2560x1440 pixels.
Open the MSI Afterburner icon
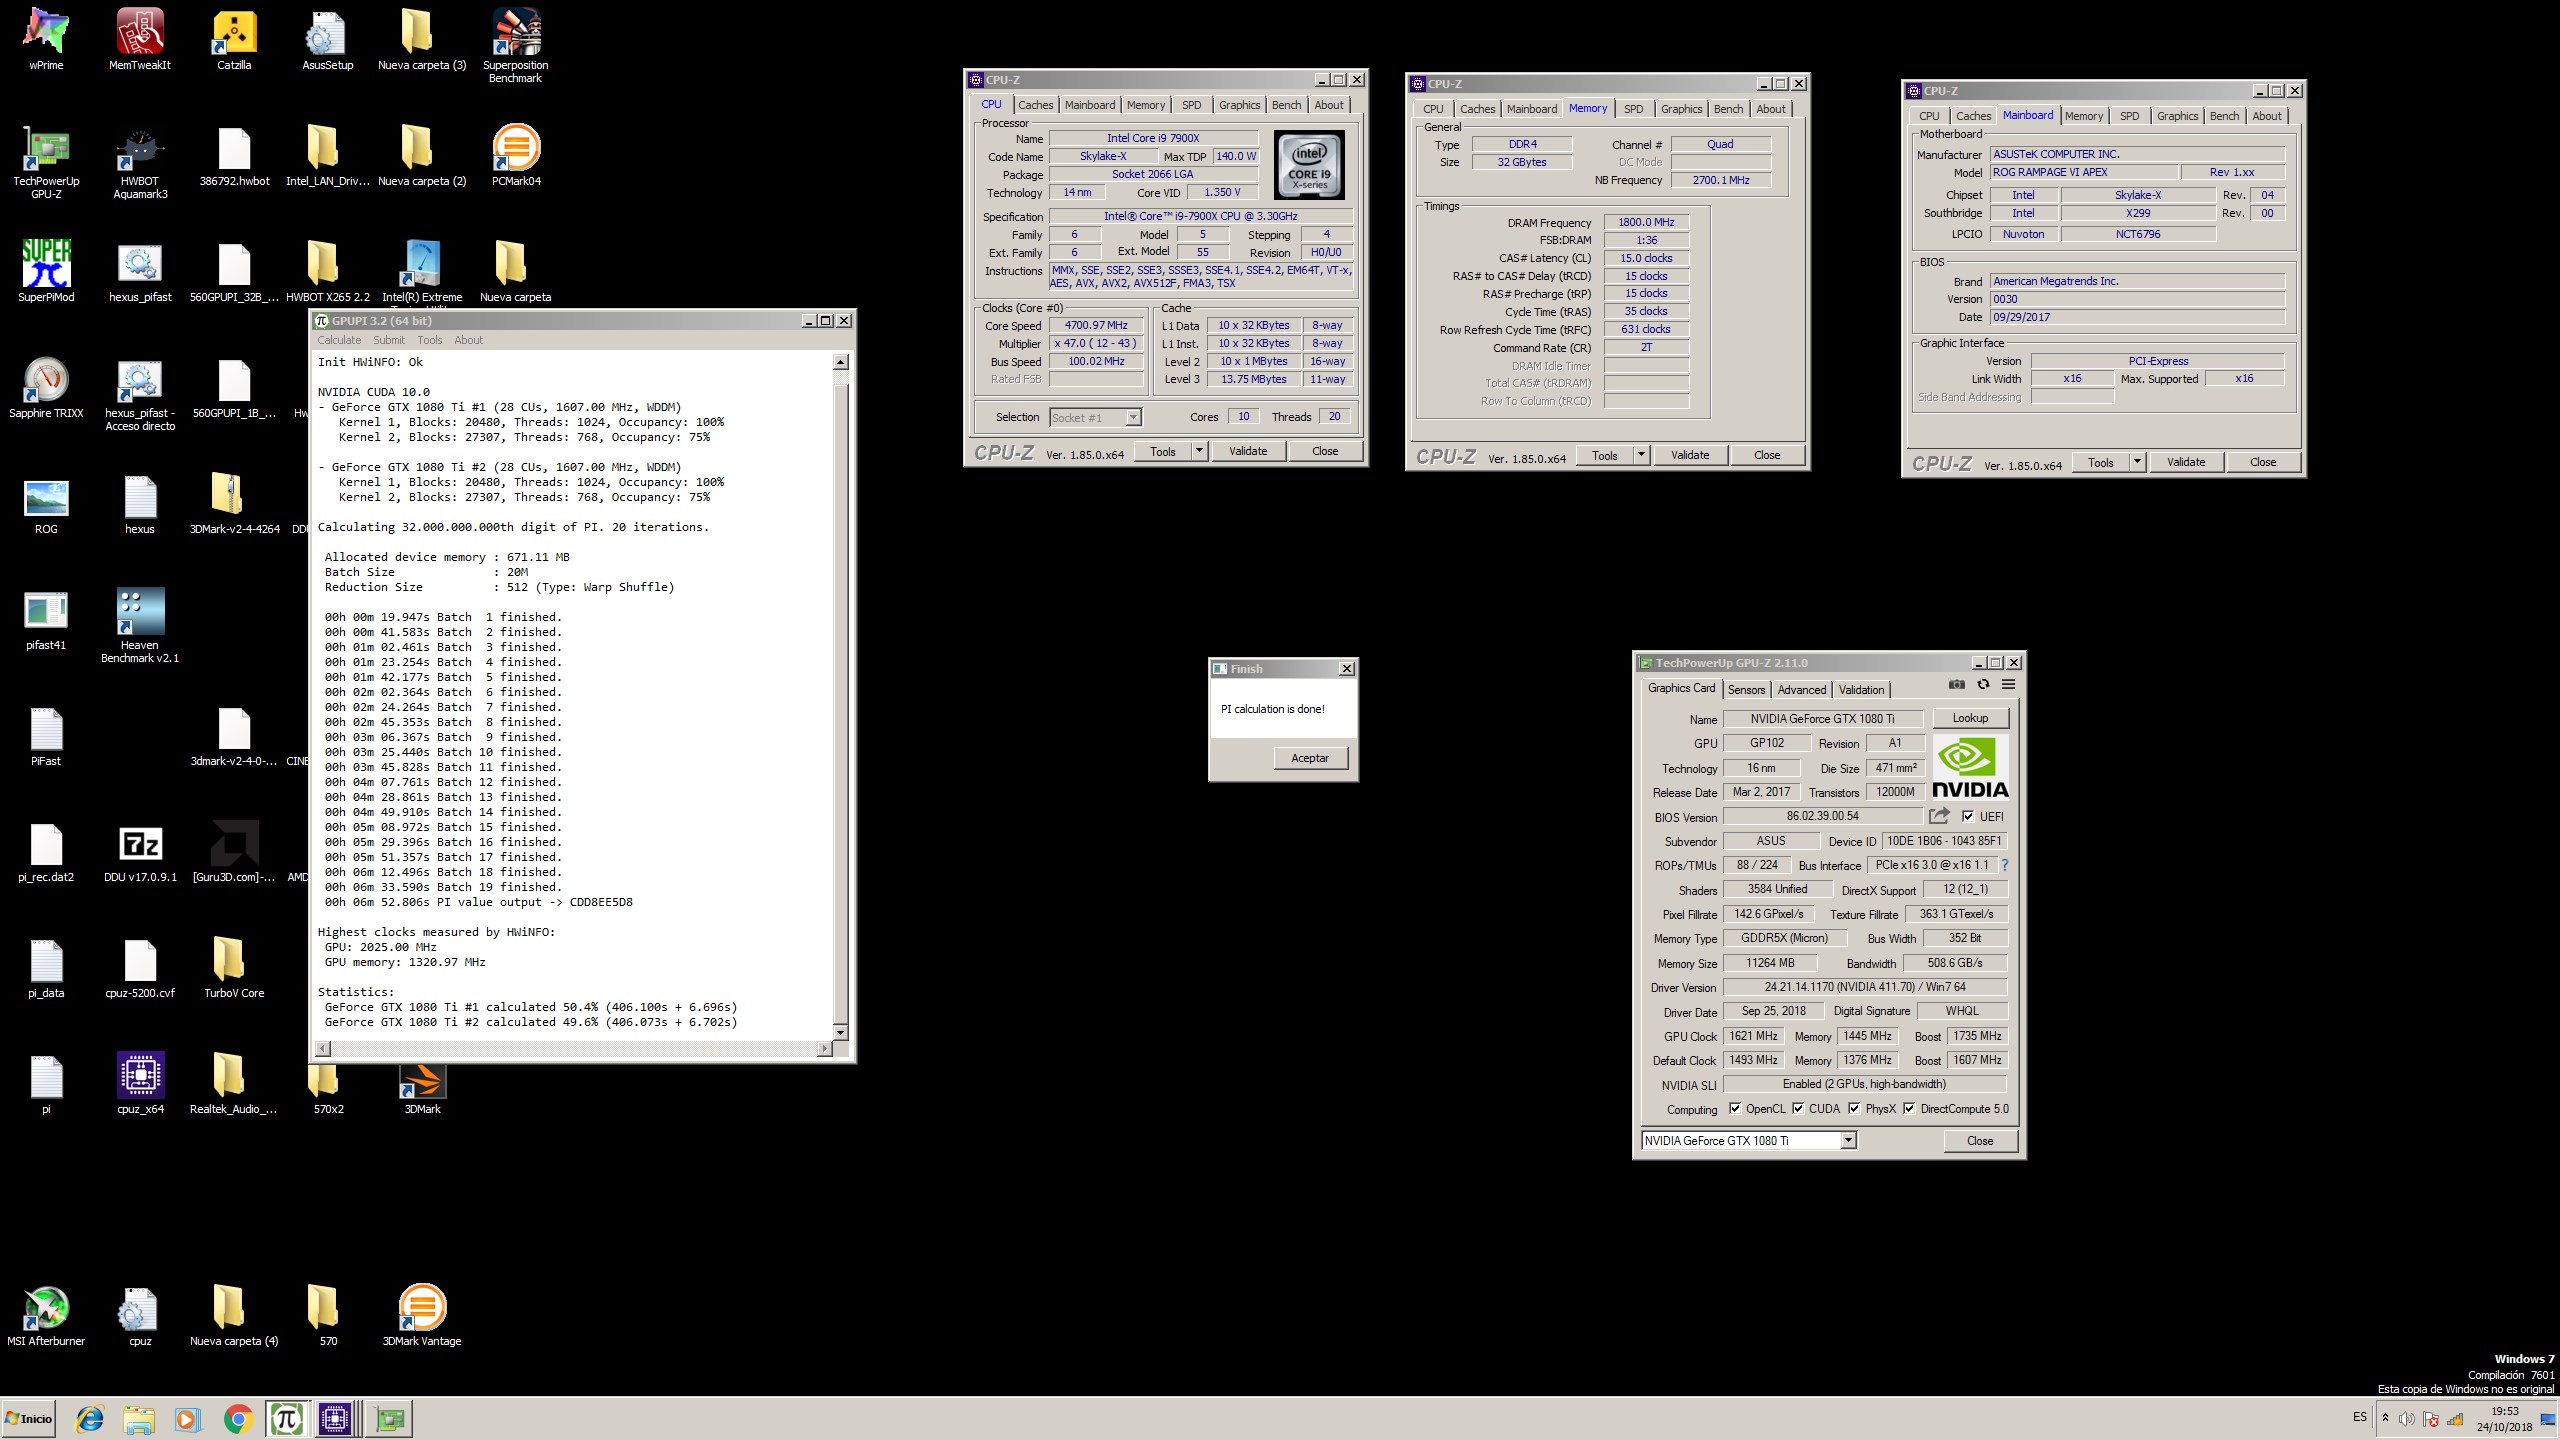pyautogui.click(x=46, y=1314)
